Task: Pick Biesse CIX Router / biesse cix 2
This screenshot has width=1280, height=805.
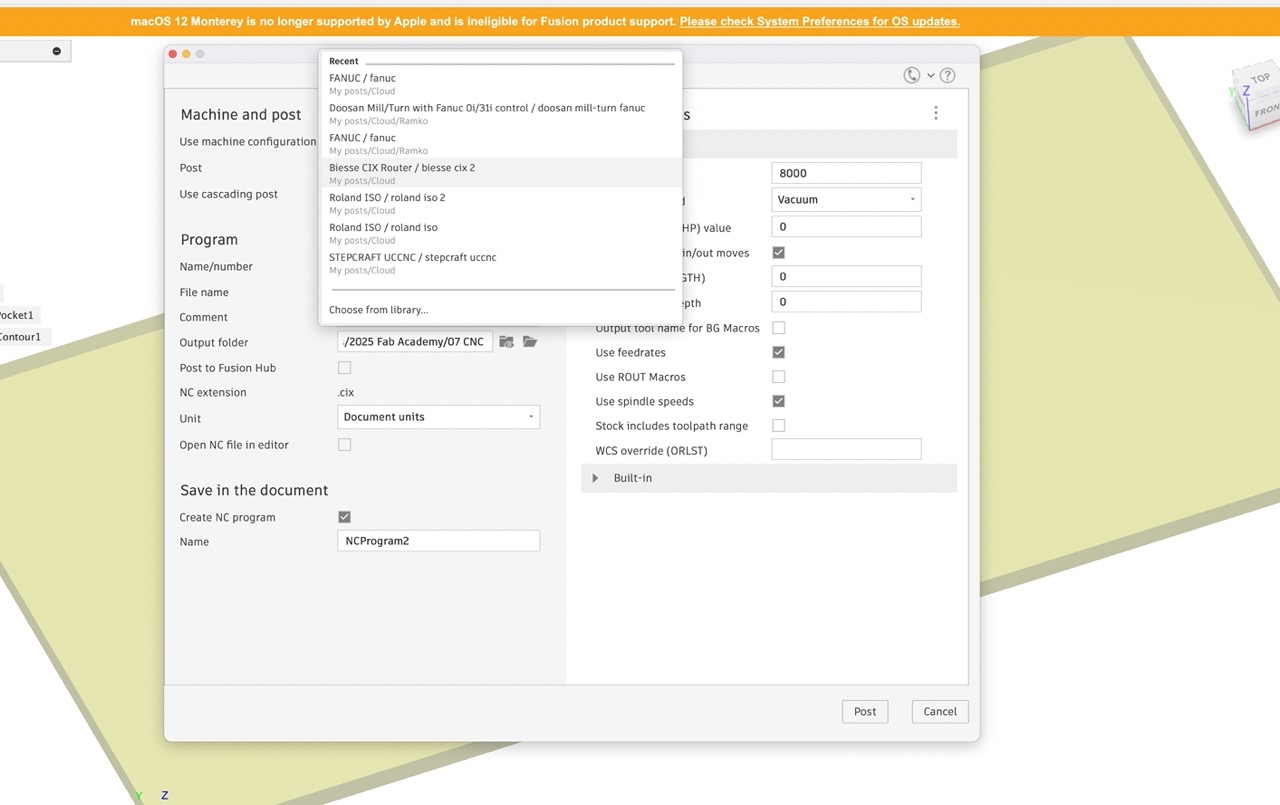Action: 500,173
